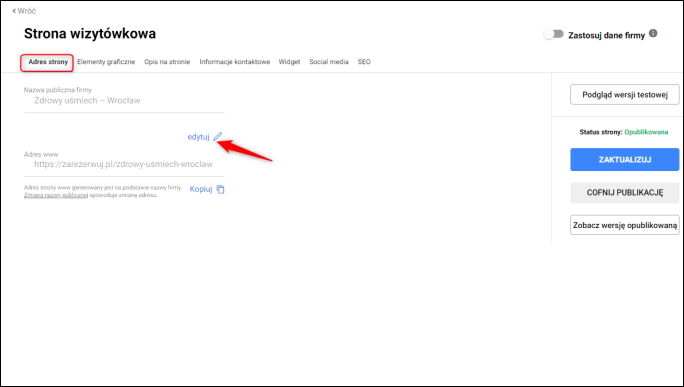Toggle the Zastosuj dane firmy switch

coord(554,34)
